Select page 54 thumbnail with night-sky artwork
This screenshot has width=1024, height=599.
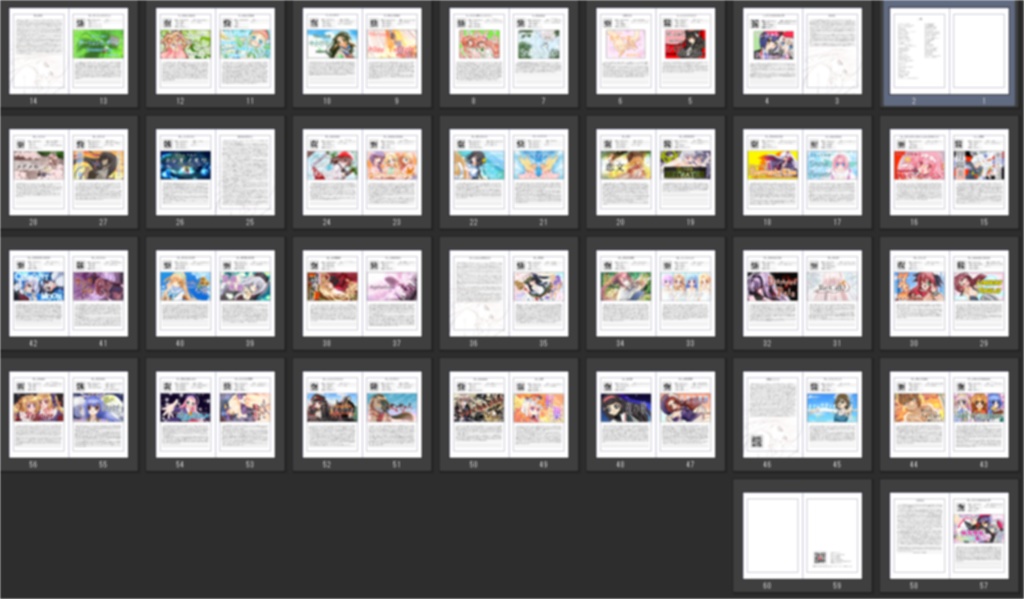185,414
